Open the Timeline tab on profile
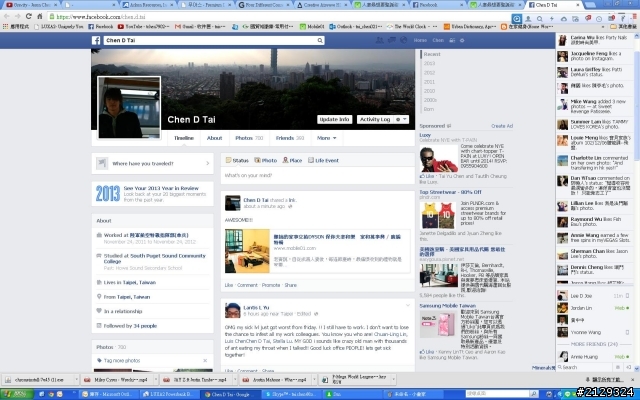 tap(184, 138)
